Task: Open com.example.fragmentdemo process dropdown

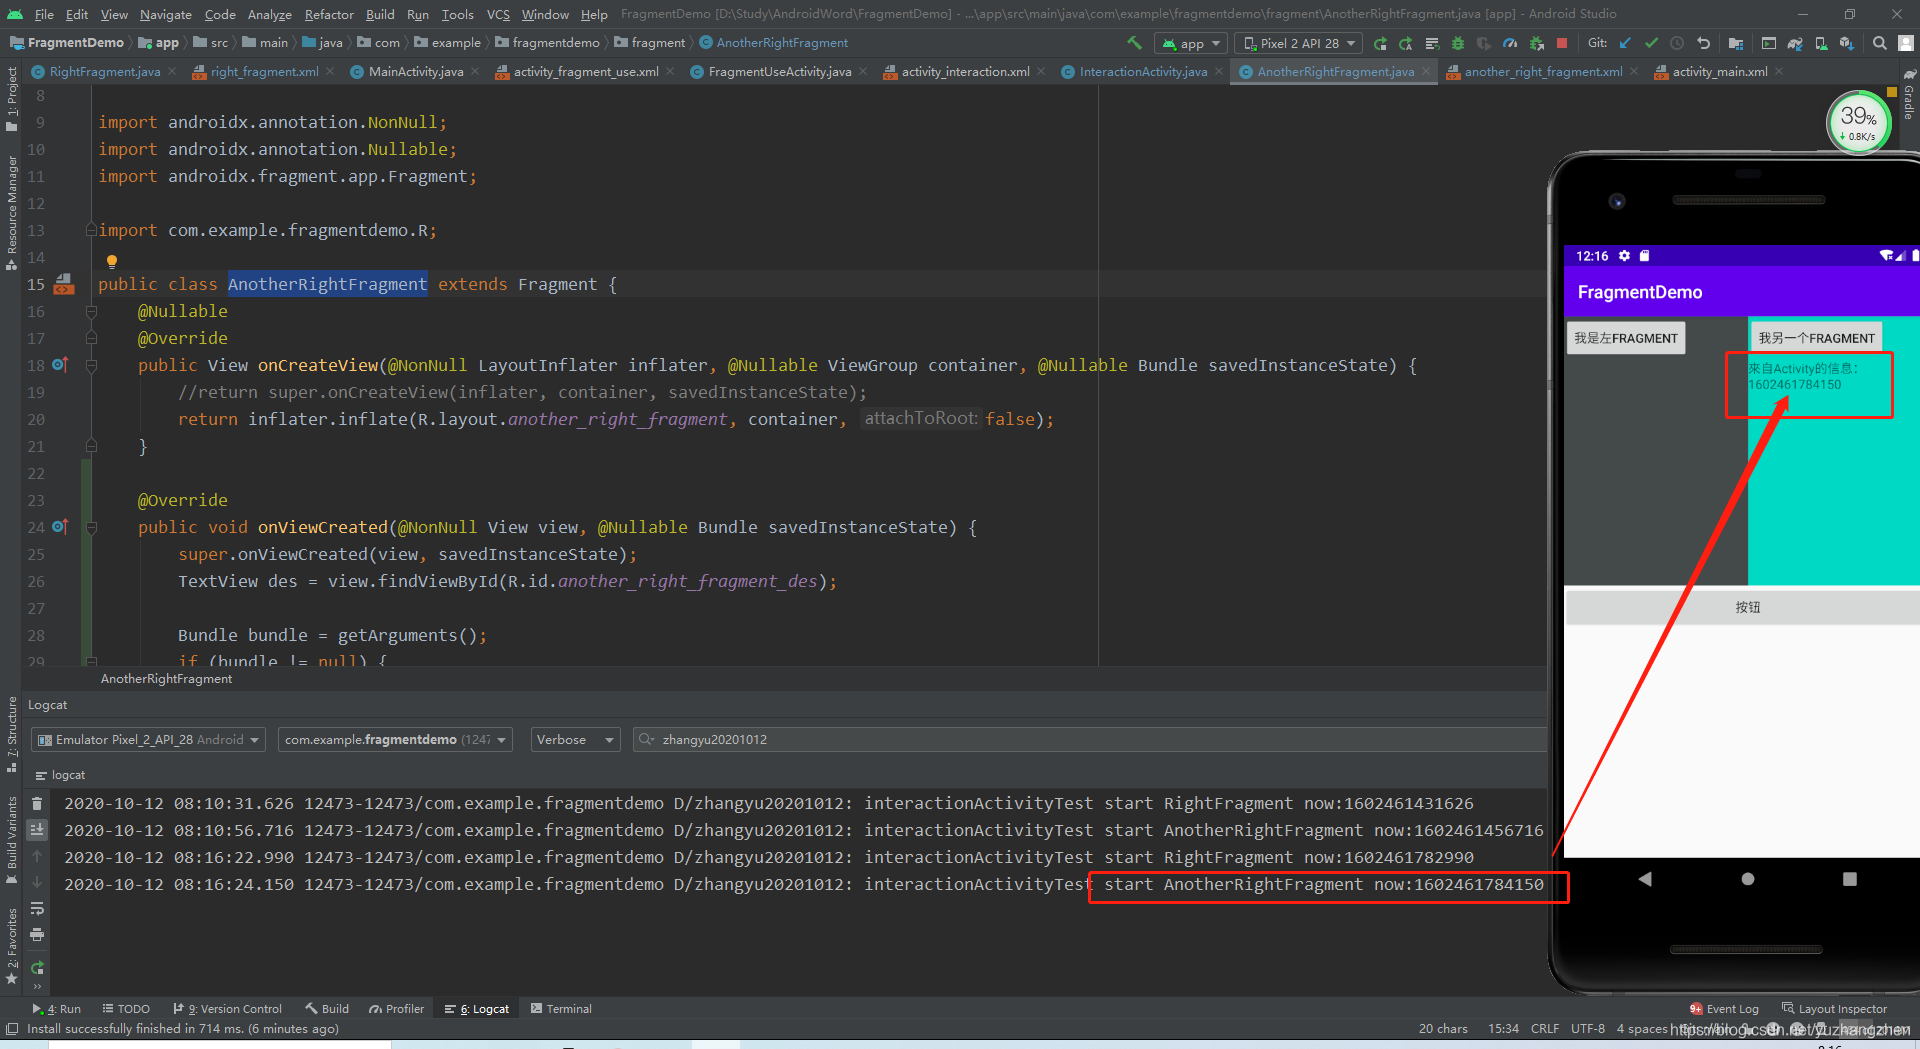Action: (x=395, y=740)
